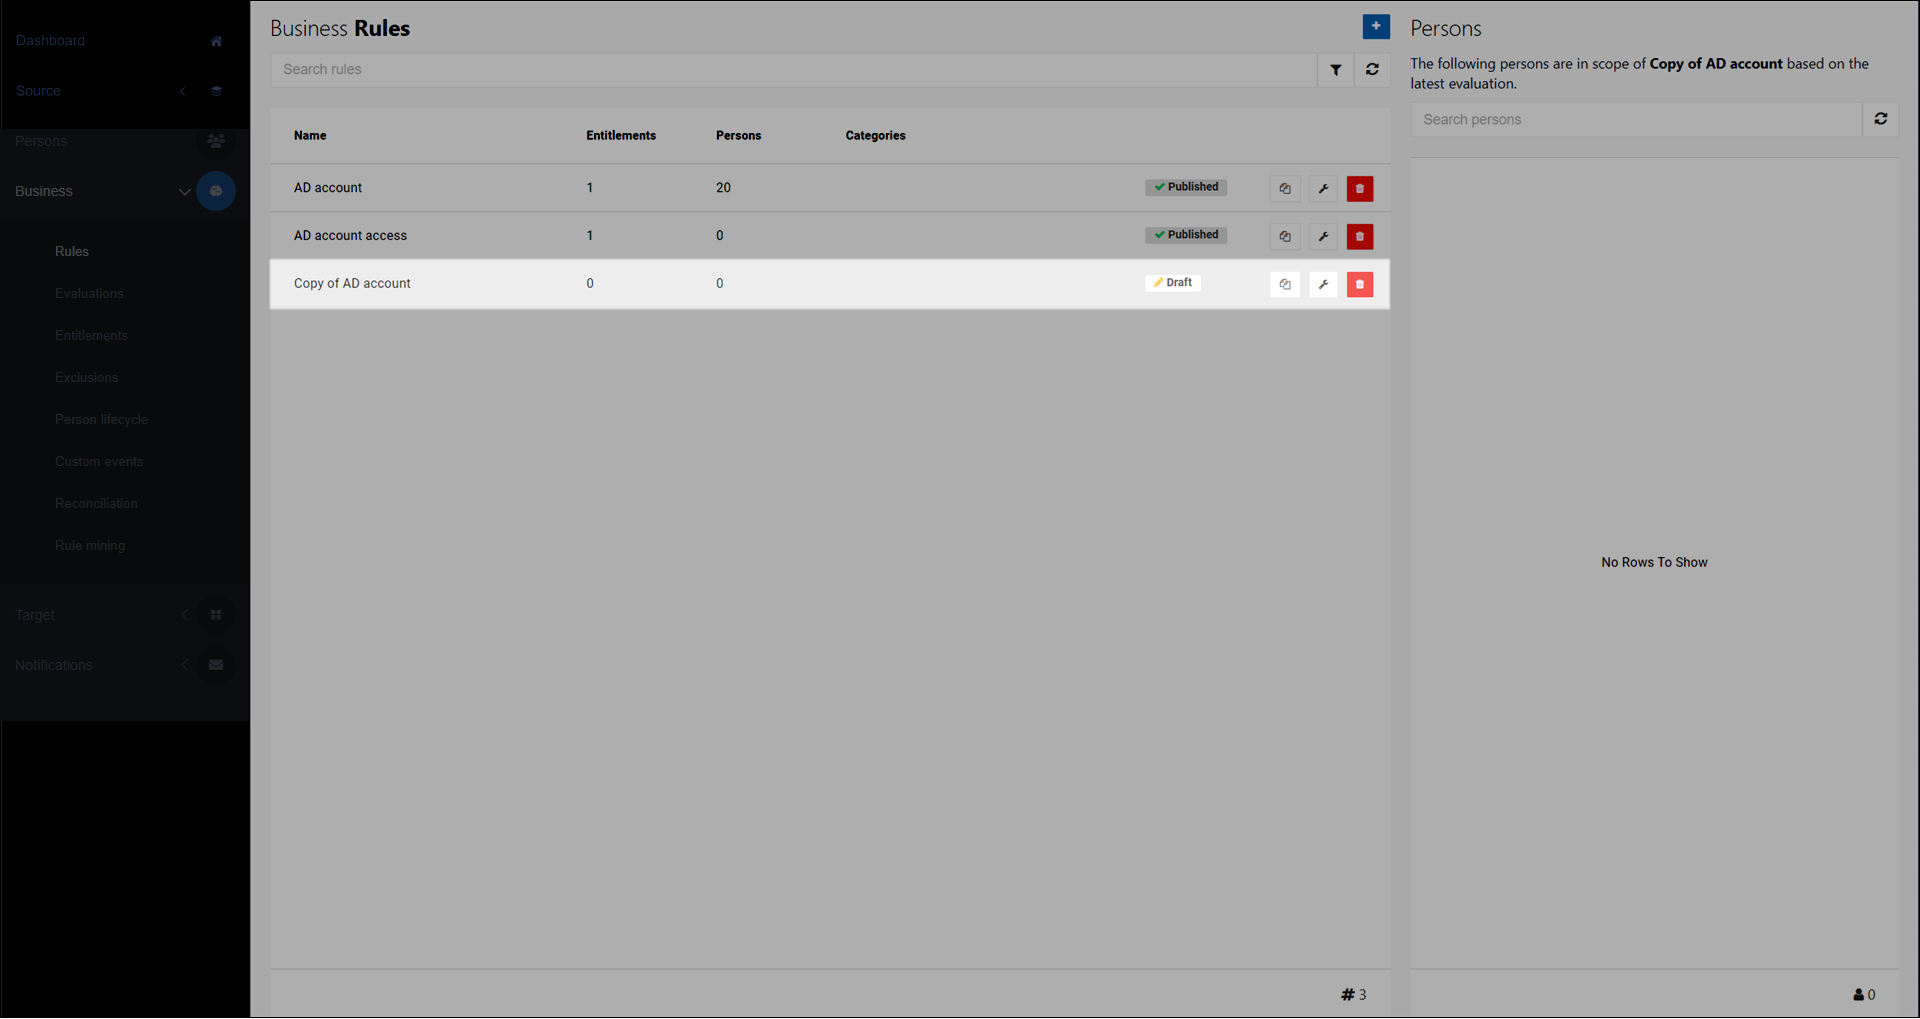The width and height of the screenshot is (1920, 1019).
Task: Collapse the Business menu section
Action: [x=184, y=192]
